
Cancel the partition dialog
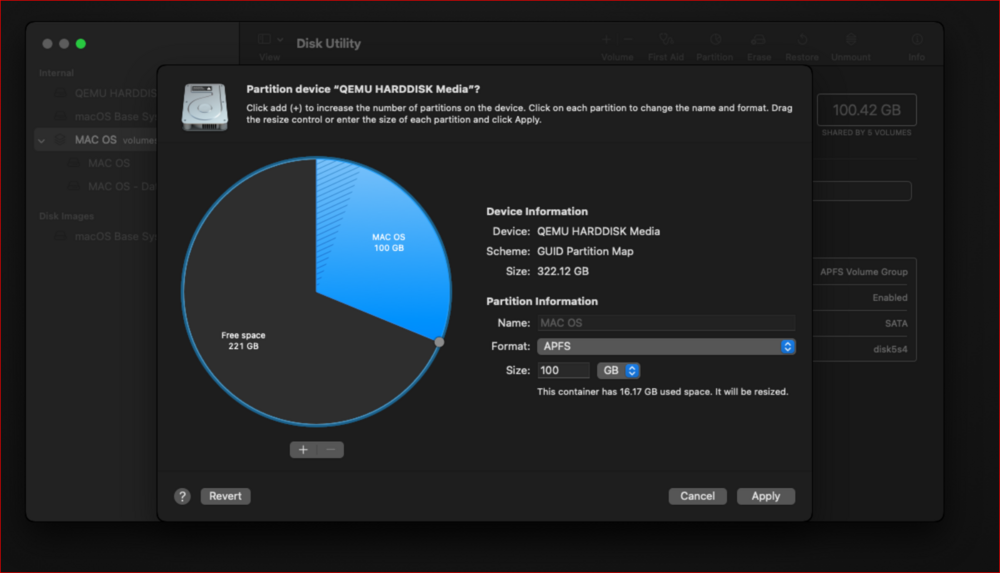(x=697, y=496)
